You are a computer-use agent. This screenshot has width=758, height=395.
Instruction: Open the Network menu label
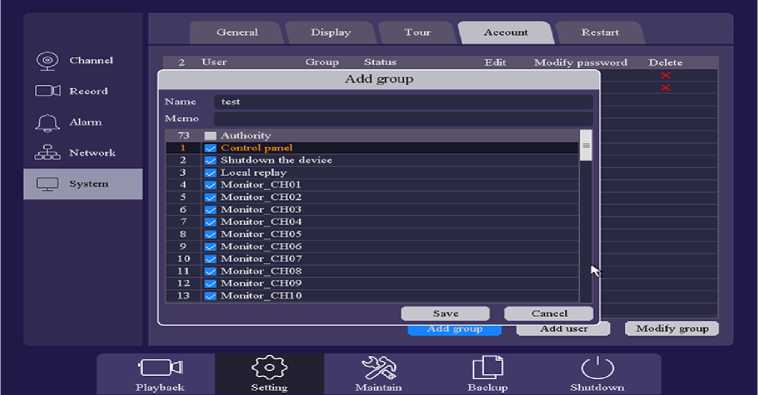click(x=92, y=153)
